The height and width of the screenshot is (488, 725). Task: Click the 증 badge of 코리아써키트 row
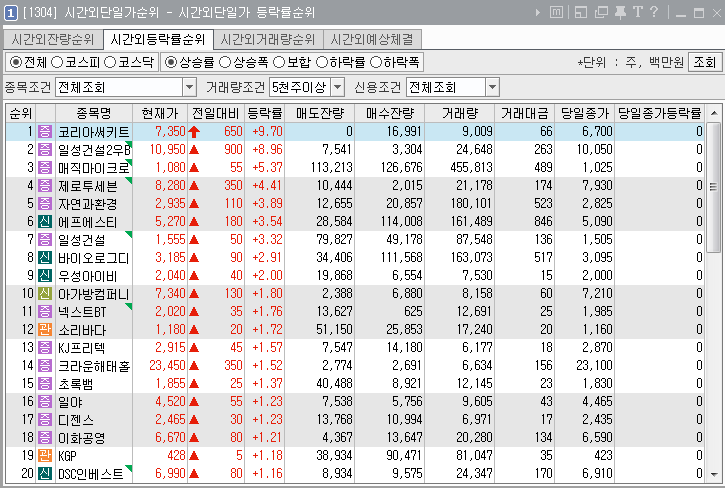(45, 131)
